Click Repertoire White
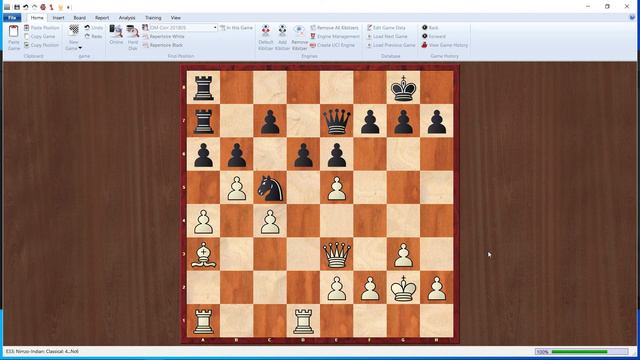640x360 pixels. 163,36
